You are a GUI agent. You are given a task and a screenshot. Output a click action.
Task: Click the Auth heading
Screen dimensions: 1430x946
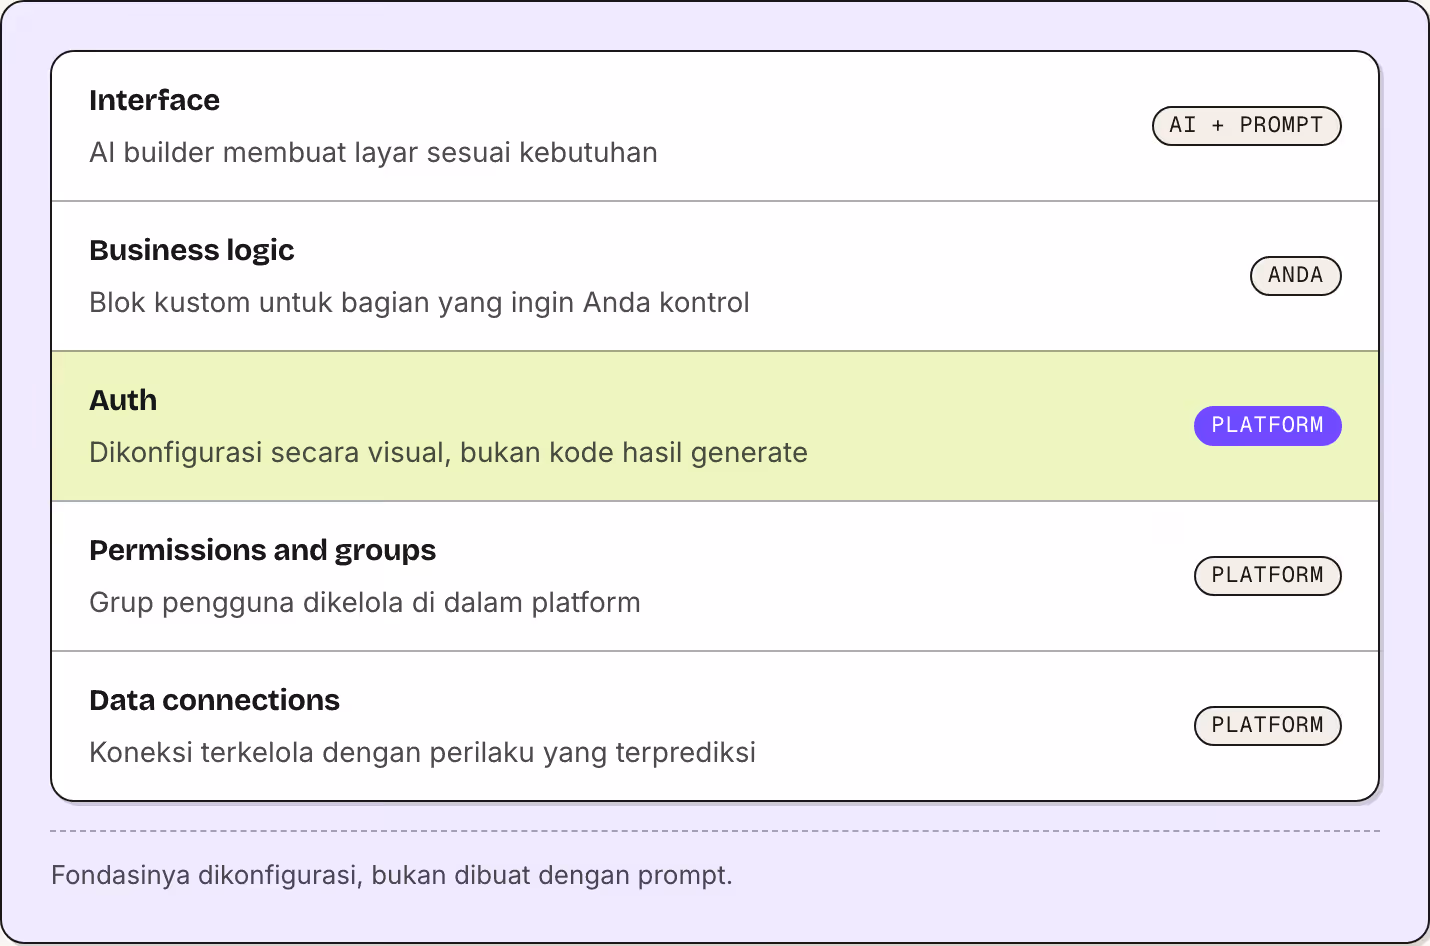[123, 400]
